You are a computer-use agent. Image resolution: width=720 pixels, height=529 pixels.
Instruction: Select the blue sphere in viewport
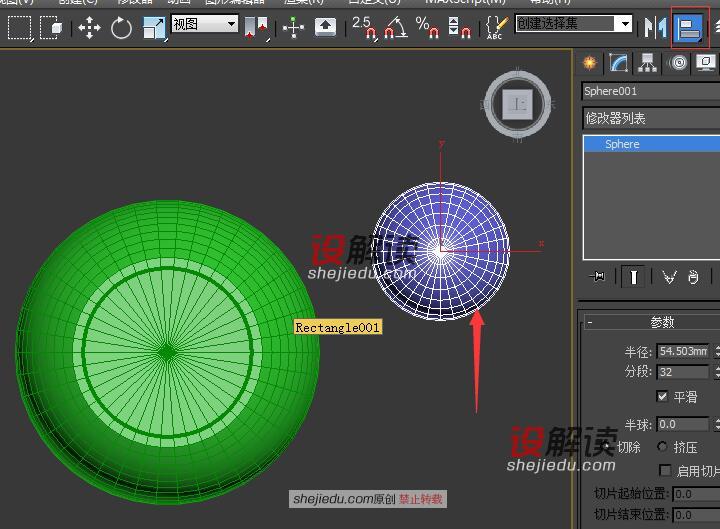[441, 251]
